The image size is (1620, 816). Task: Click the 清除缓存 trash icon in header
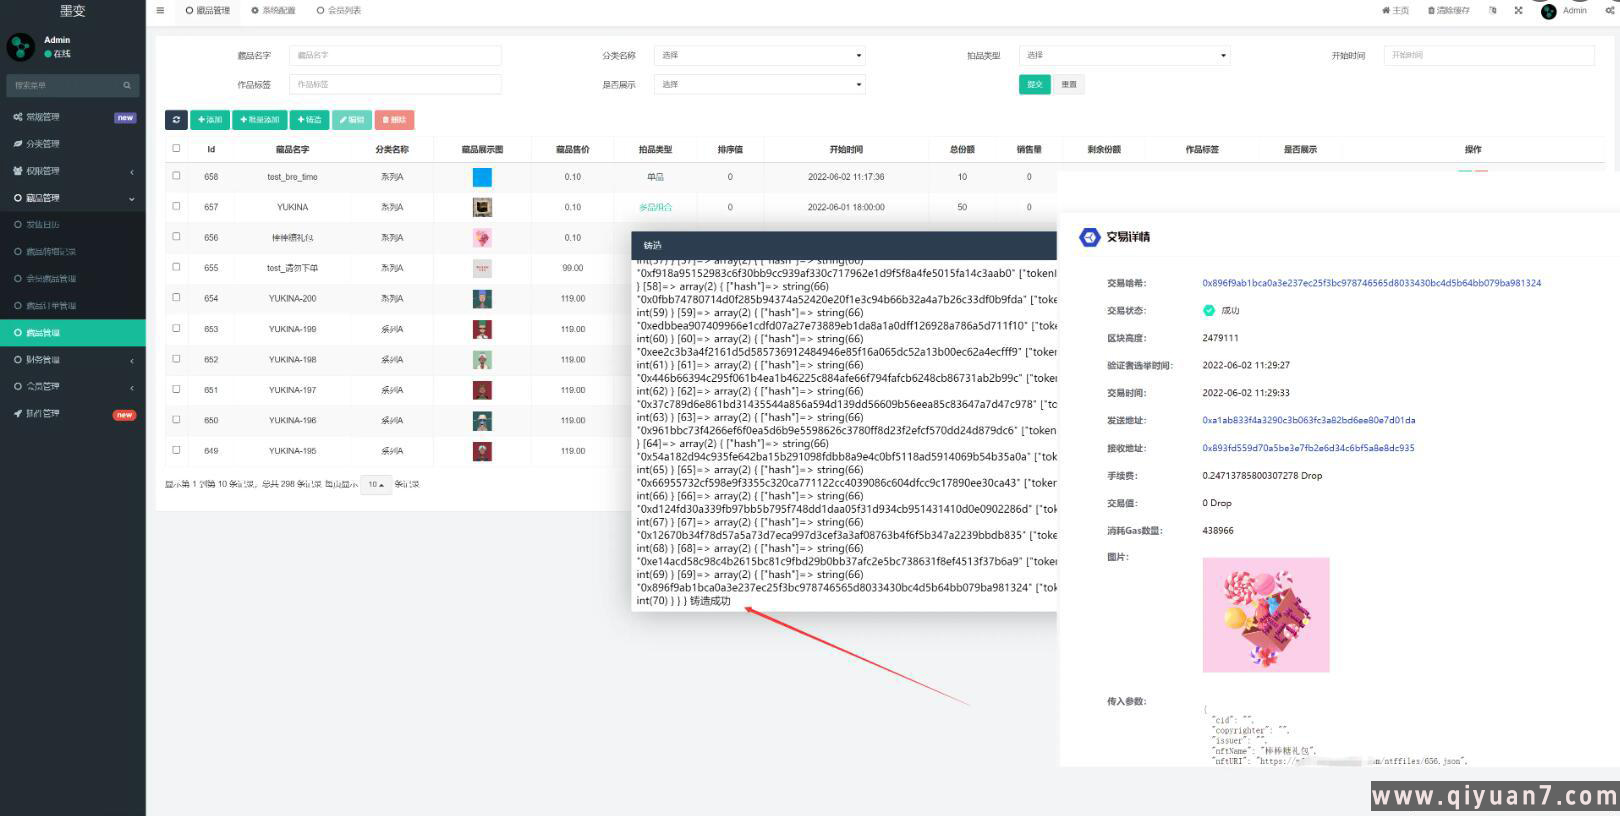1447,11
